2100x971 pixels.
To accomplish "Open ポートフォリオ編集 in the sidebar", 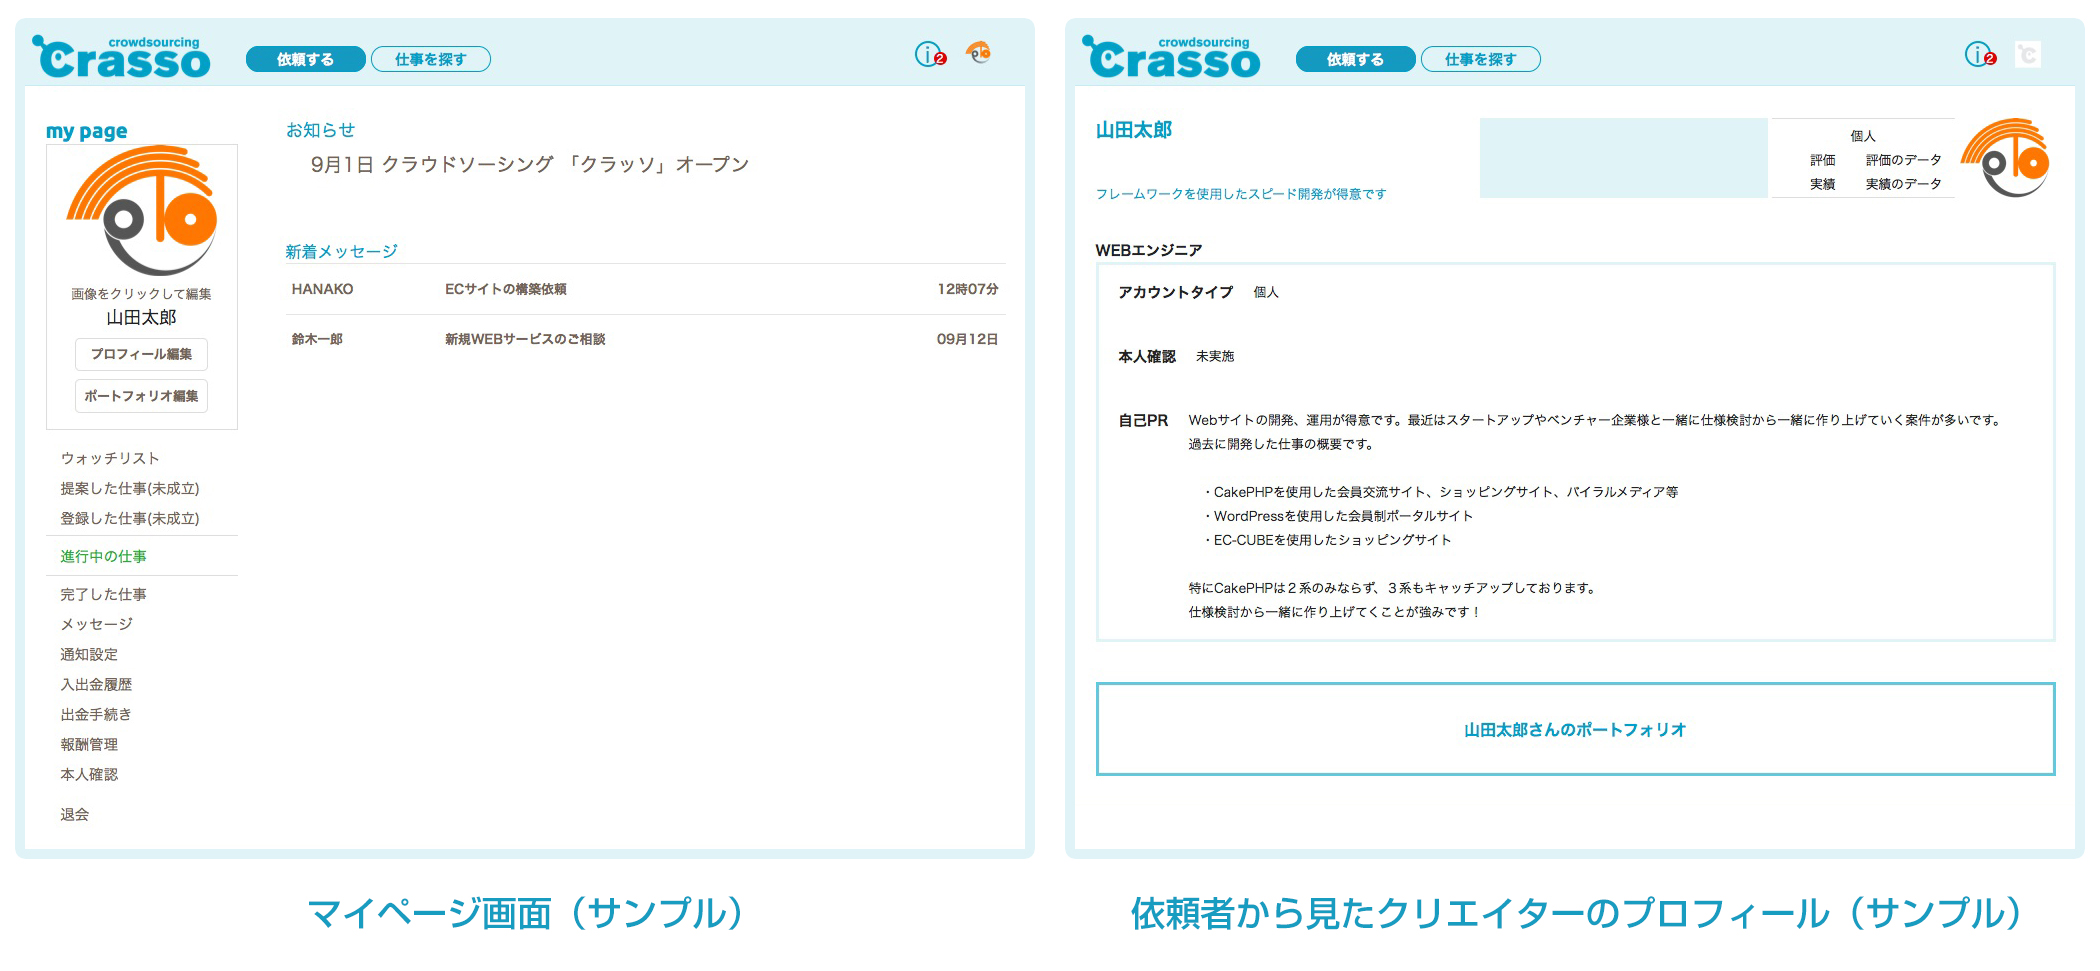I will [x=141, y=396].
